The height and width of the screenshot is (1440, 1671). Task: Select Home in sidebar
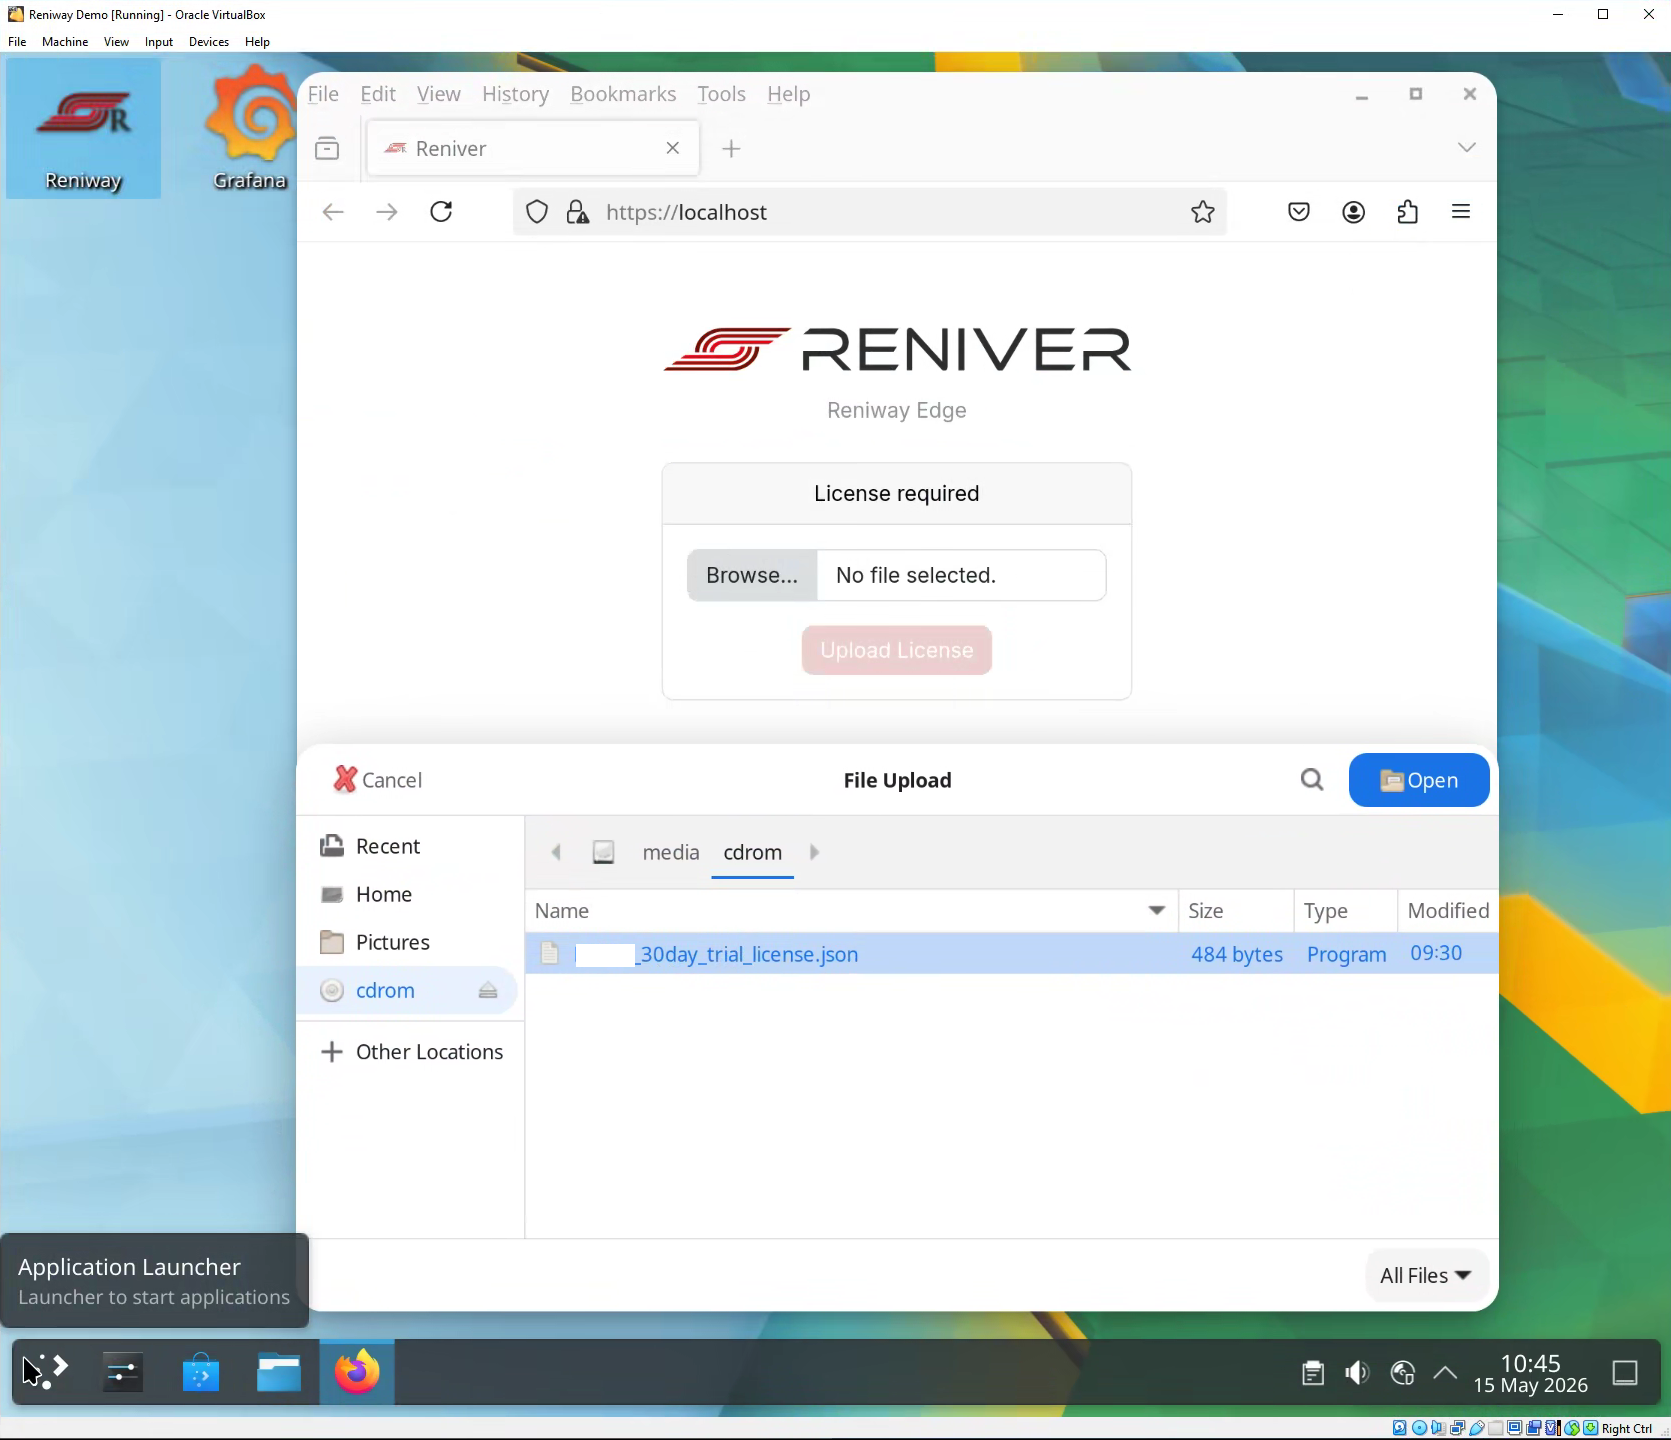point(408,894)
